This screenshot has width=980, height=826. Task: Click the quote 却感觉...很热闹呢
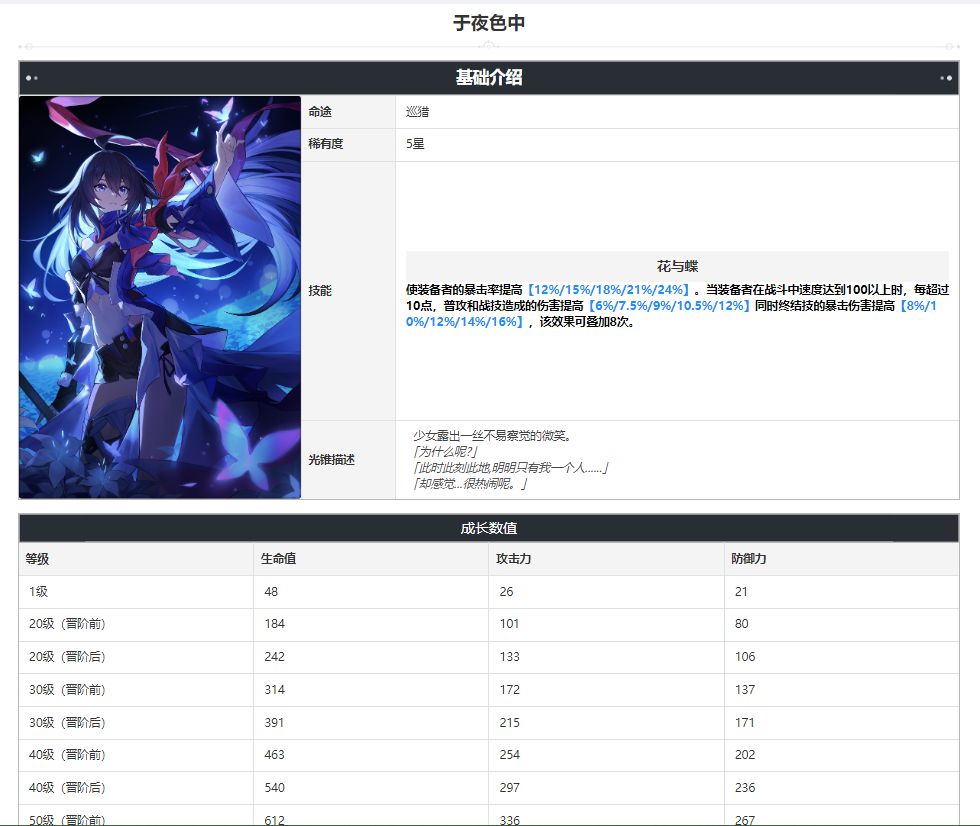click(x=470, y=484)
